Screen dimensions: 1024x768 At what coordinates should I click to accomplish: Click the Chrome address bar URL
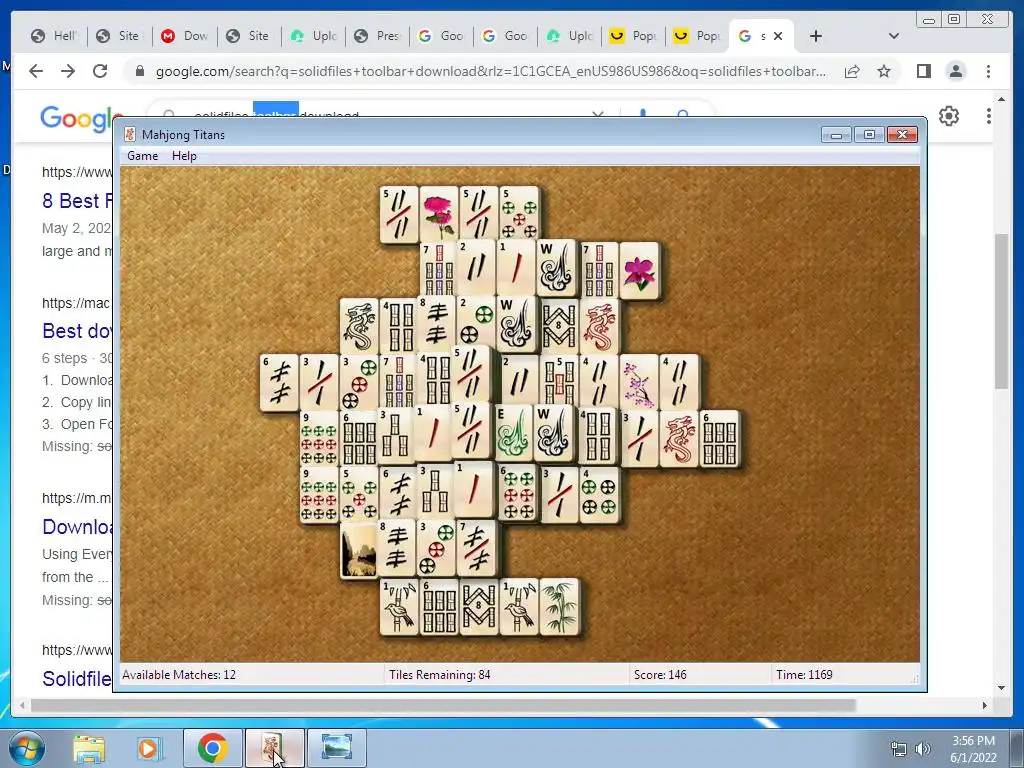(490, 71)
